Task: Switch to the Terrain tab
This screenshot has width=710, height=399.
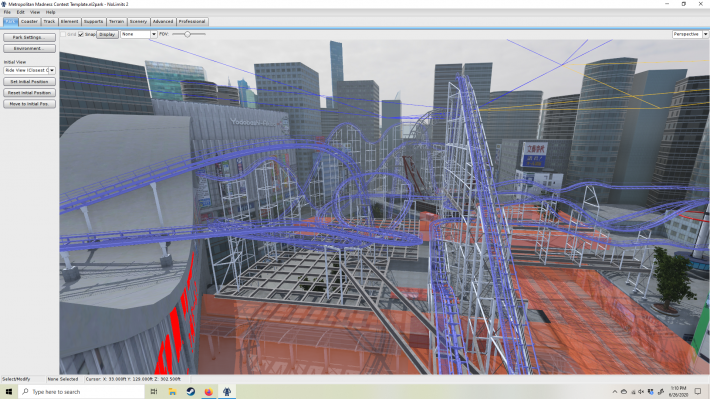Action: point(116,22)
